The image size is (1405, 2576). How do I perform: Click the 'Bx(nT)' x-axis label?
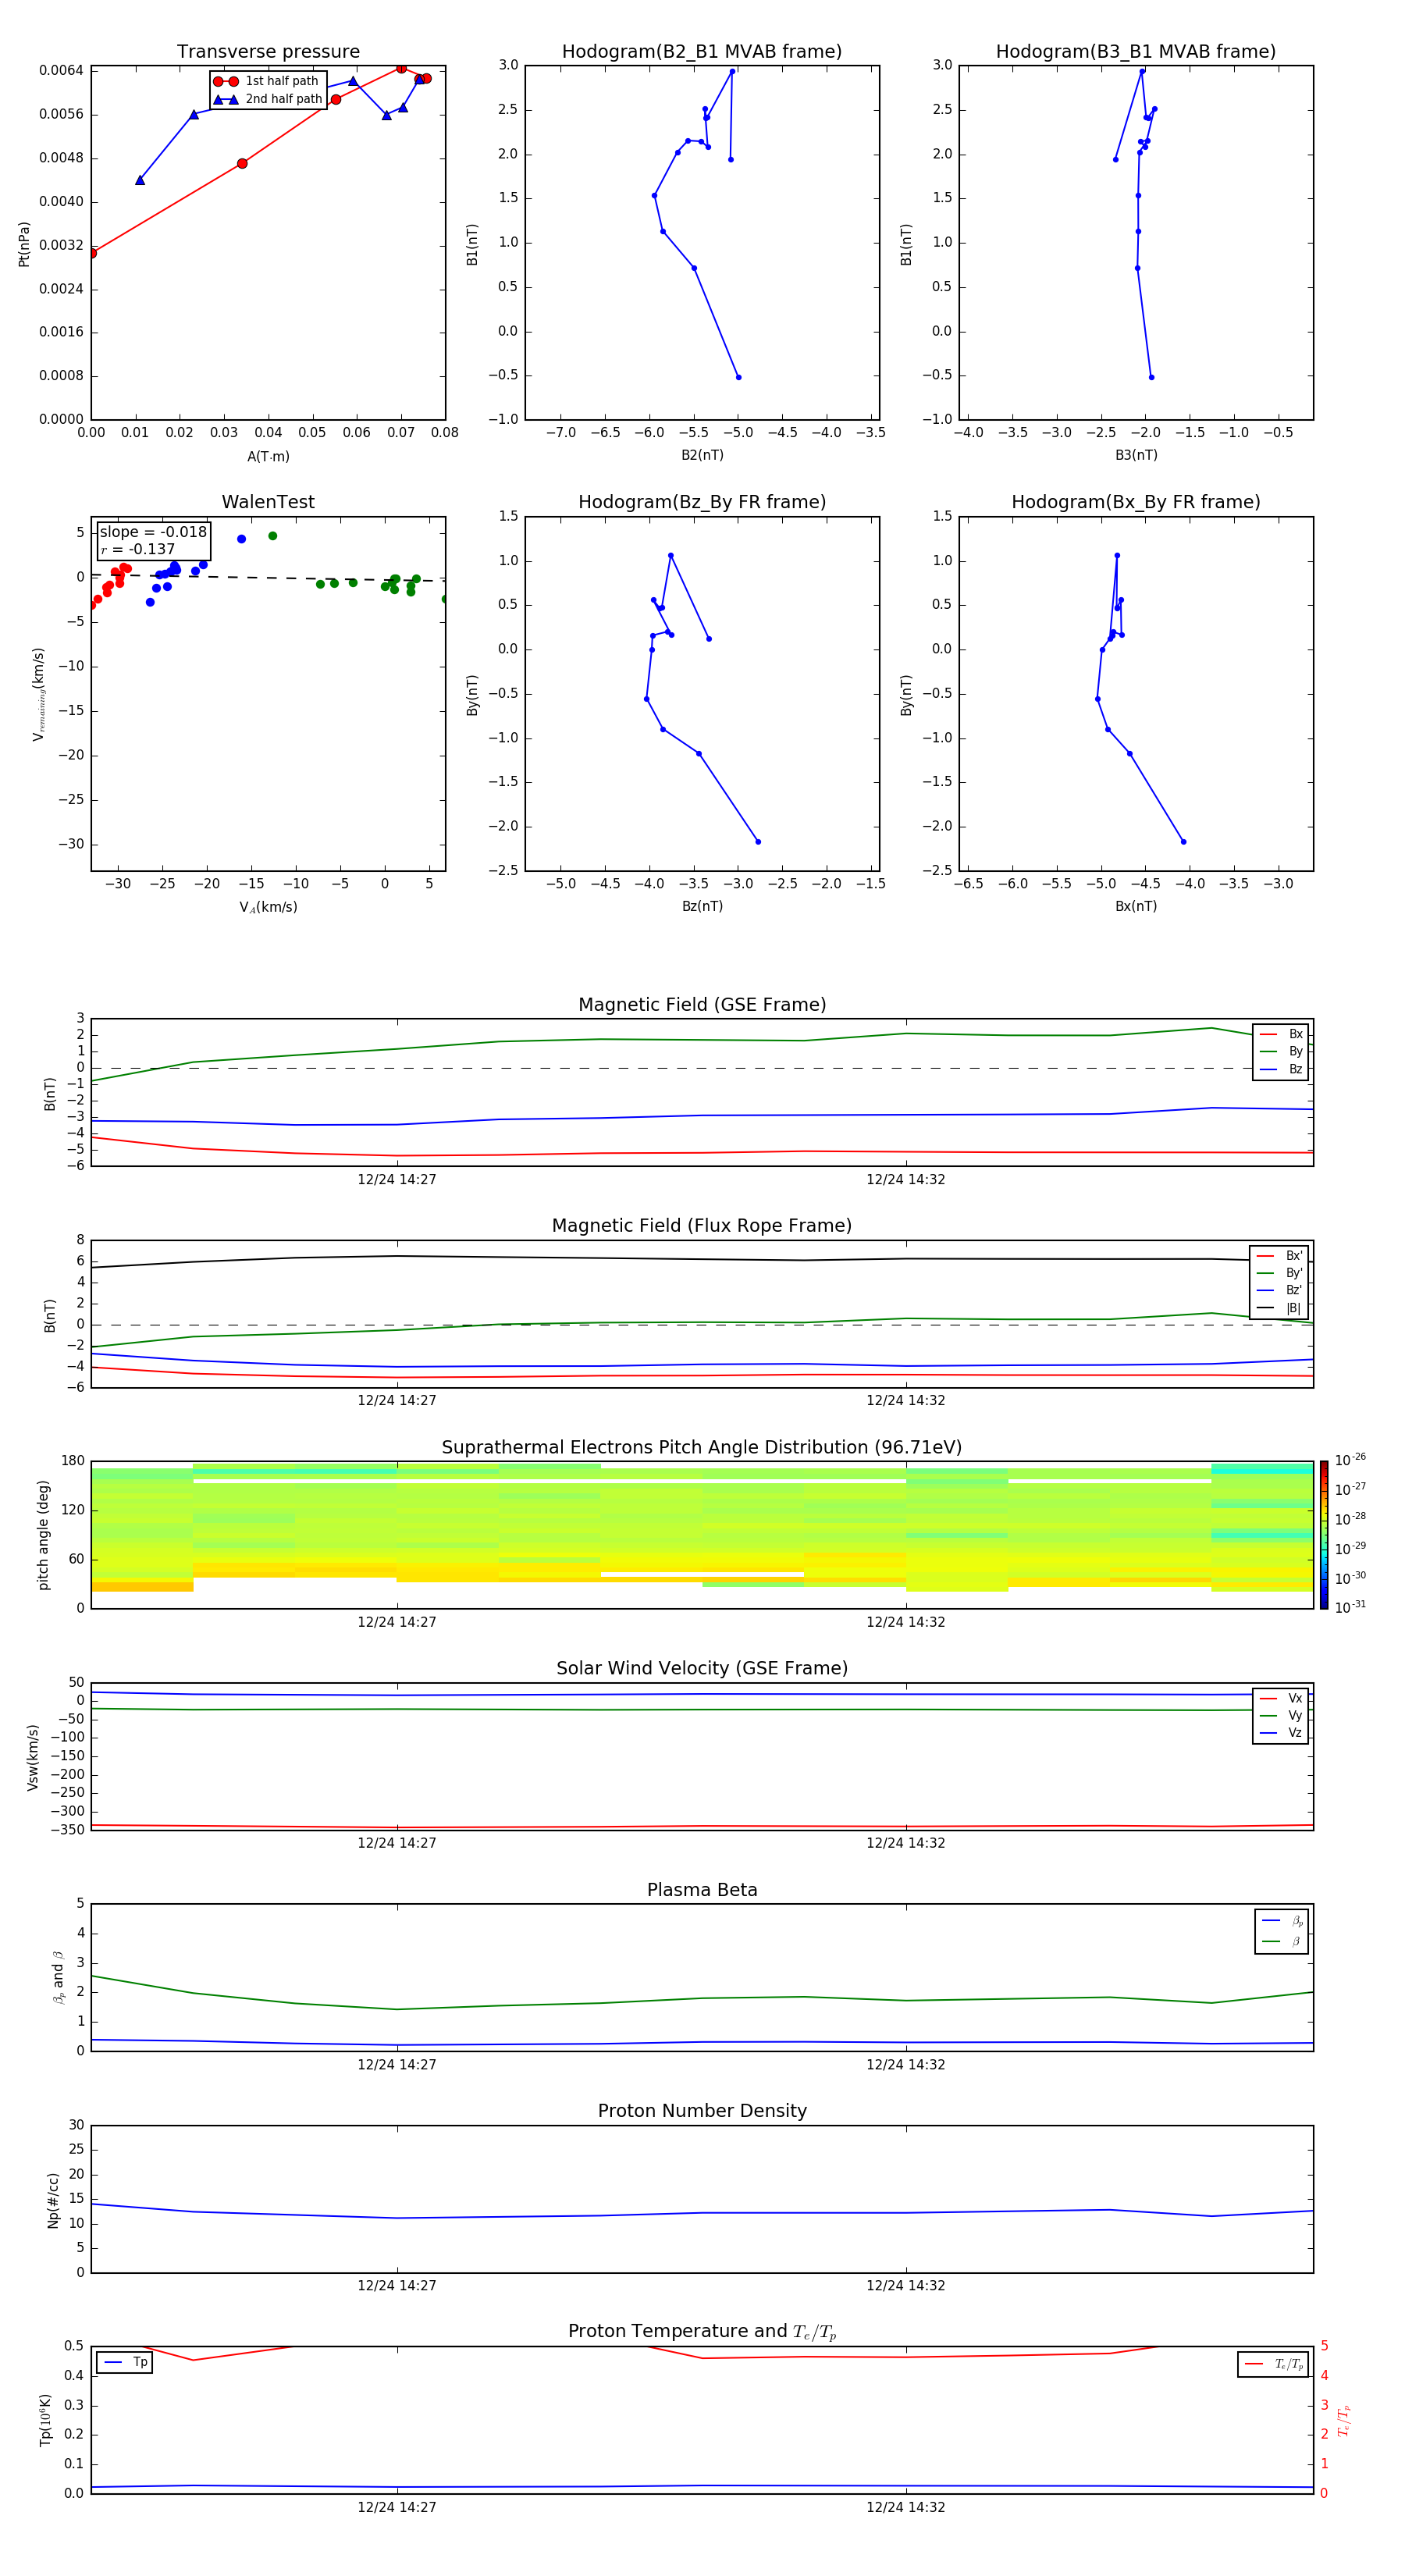(x=1136, y=906)
